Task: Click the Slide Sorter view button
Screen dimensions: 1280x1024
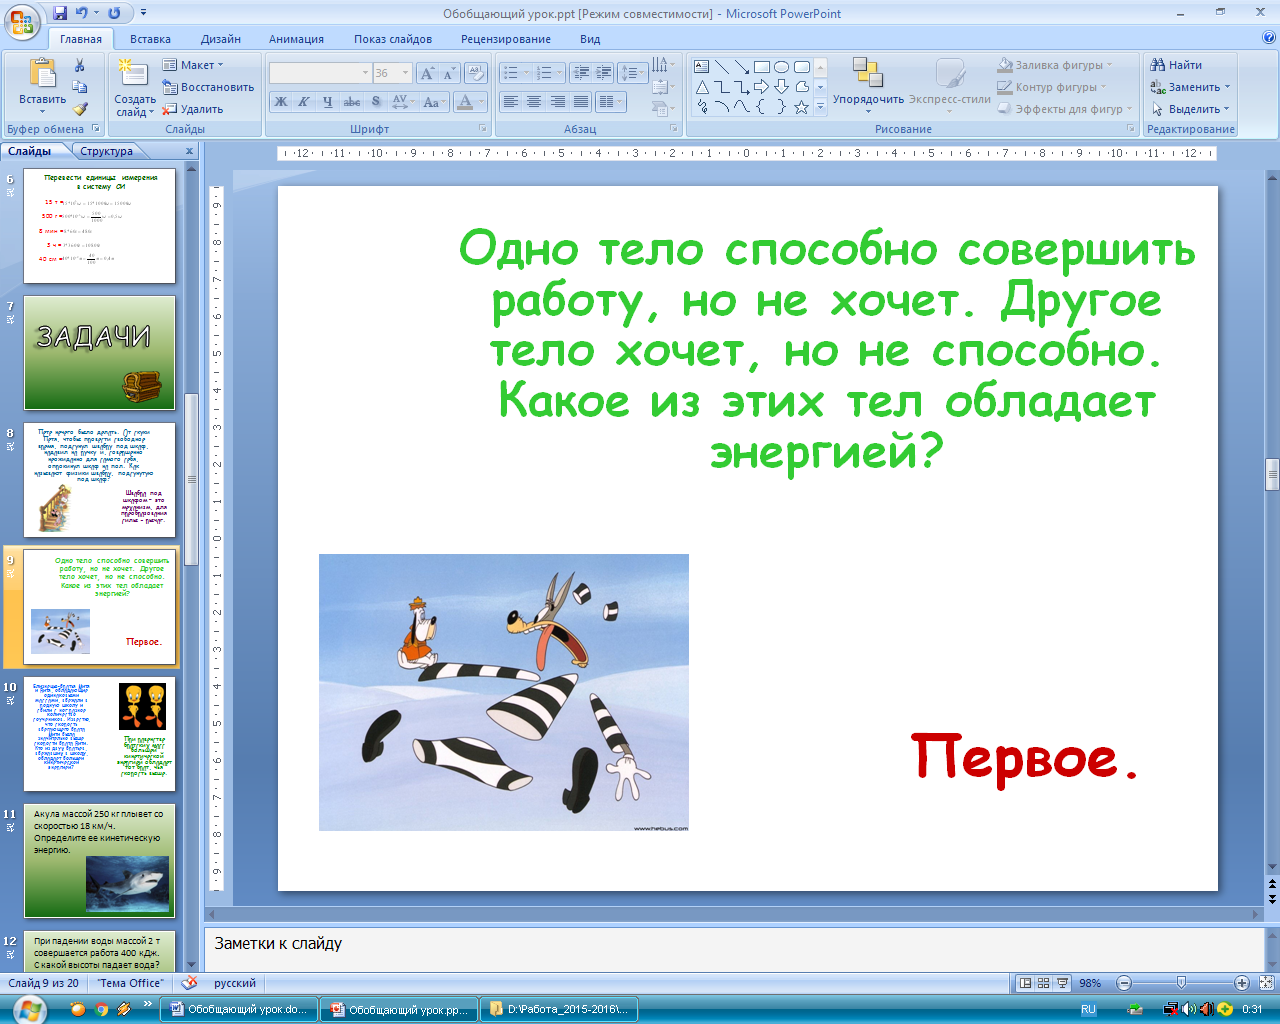Action: pos(1043,983)
